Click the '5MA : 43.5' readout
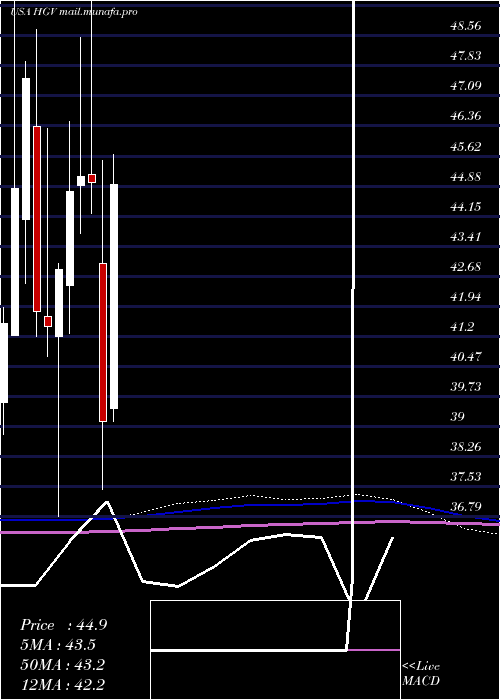 pos(58,645)
